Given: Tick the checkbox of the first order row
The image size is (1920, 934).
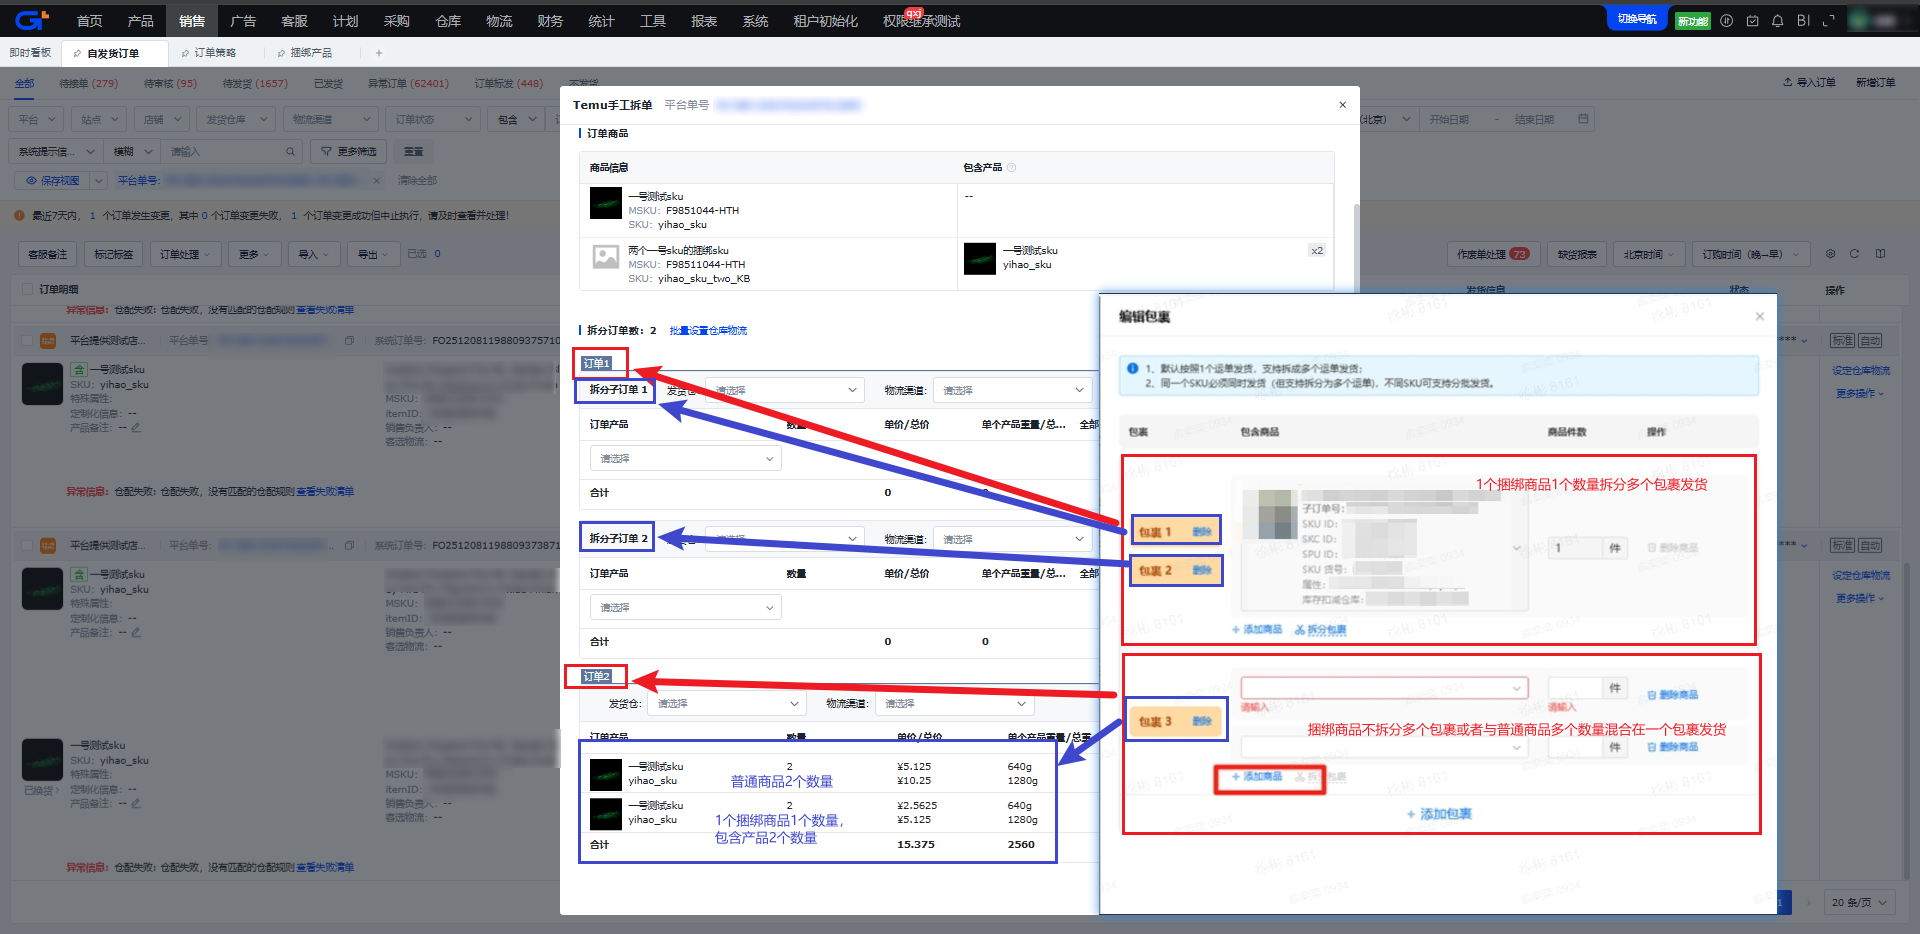Looking at the screenshot, I should 27,341.
